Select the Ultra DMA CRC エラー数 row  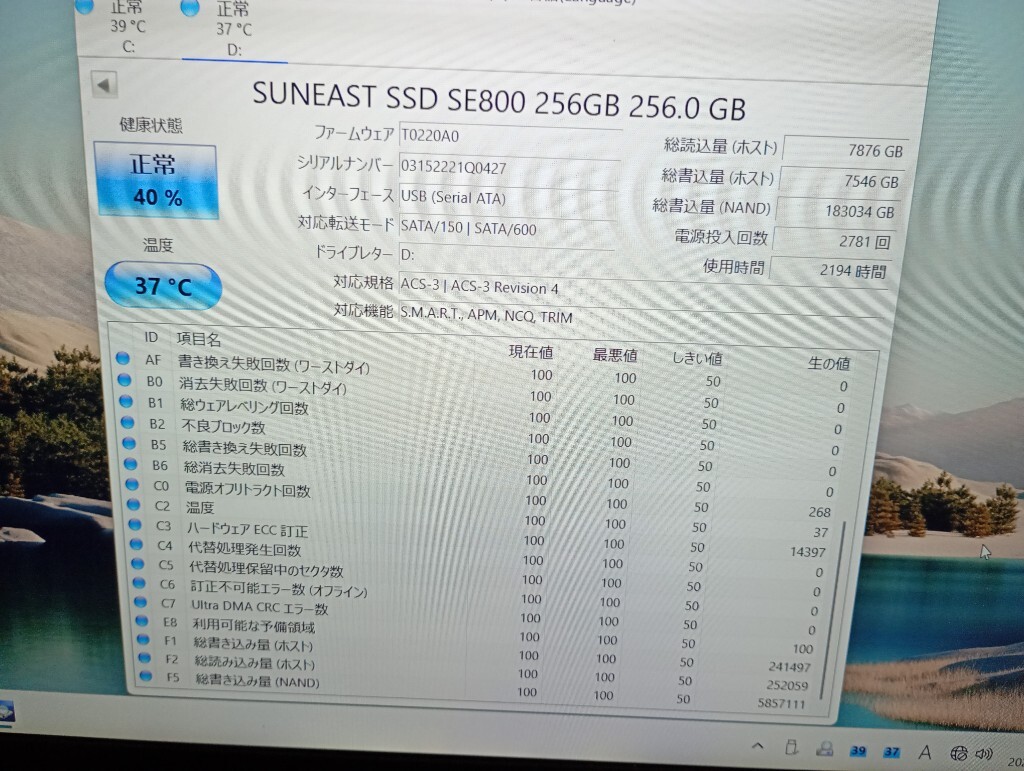click(x=472, y=612)
